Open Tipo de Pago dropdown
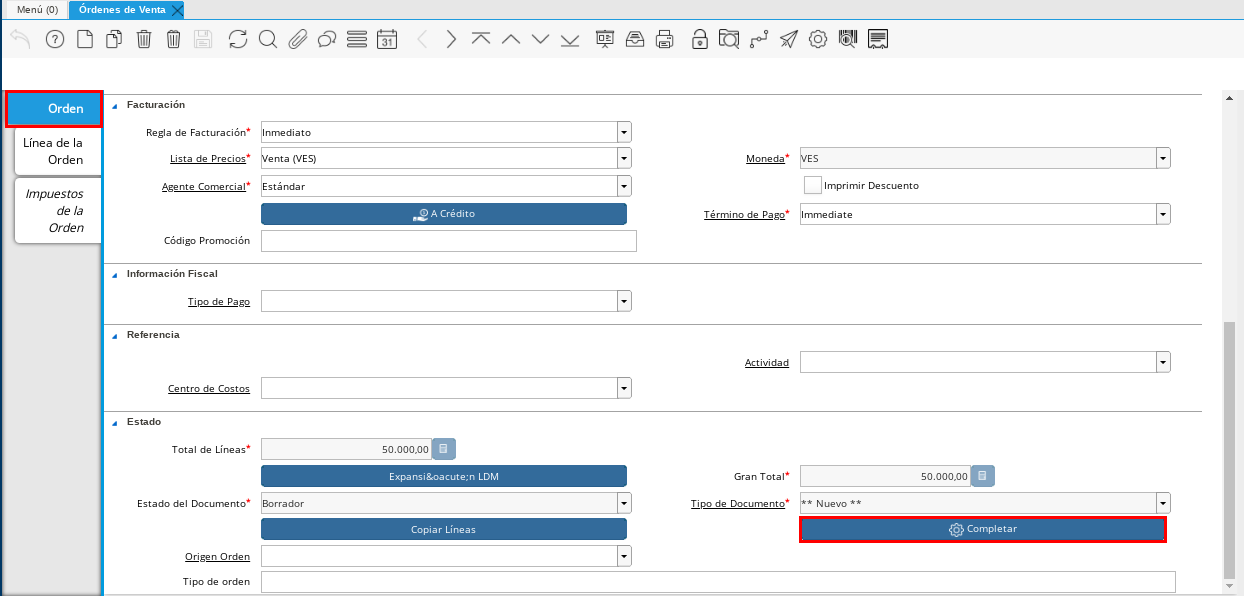The width and height of the screenshot is (1244, 596). [624, 301]
